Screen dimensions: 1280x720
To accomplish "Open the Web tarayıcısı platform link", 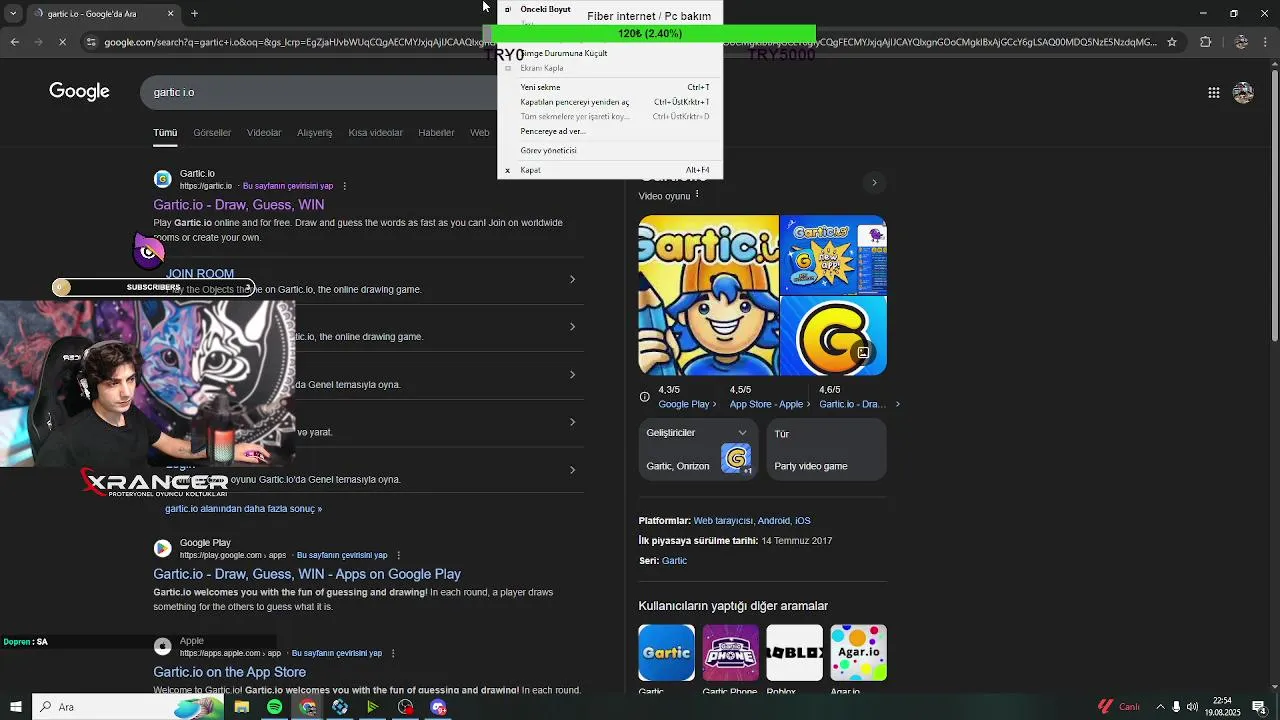I will 723,521.
